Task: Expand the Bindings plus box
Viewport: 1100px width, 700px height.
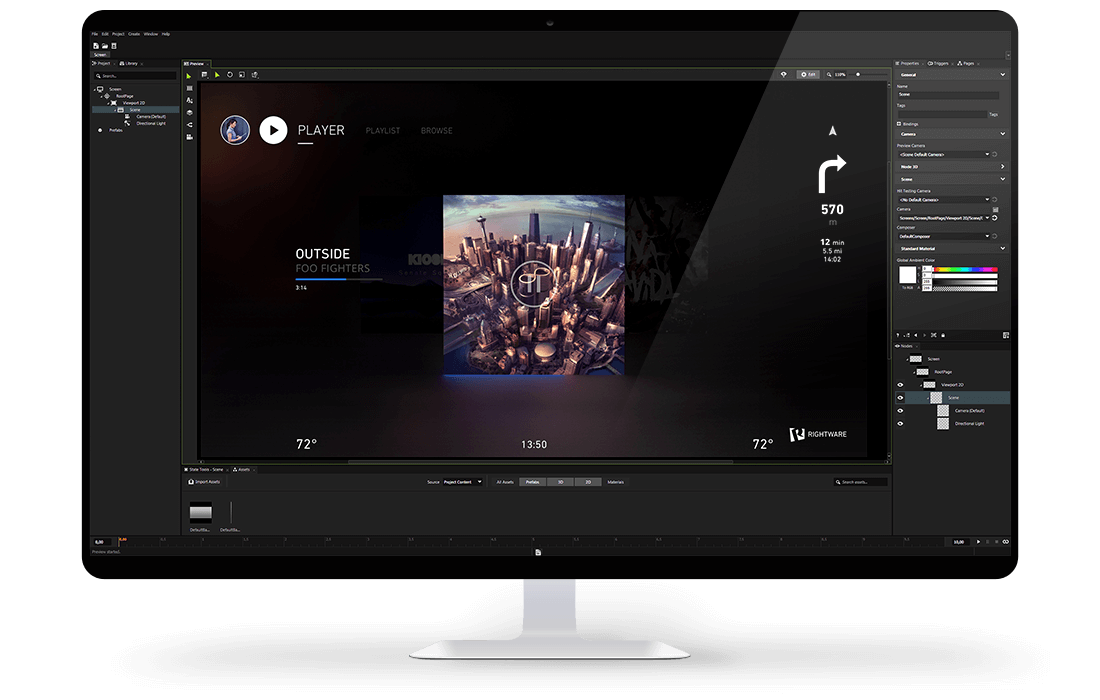Action: [x=899, y=123]
